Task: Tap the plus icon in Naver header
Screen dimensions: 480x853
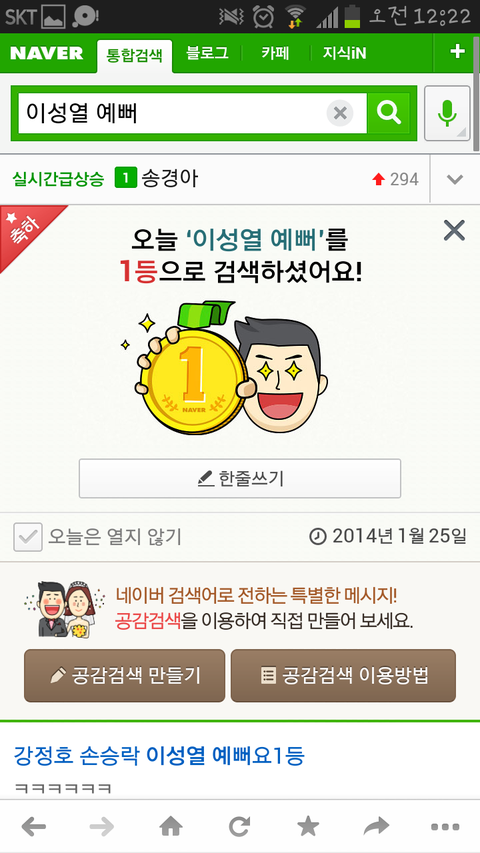Action: [x=457, y=52]
